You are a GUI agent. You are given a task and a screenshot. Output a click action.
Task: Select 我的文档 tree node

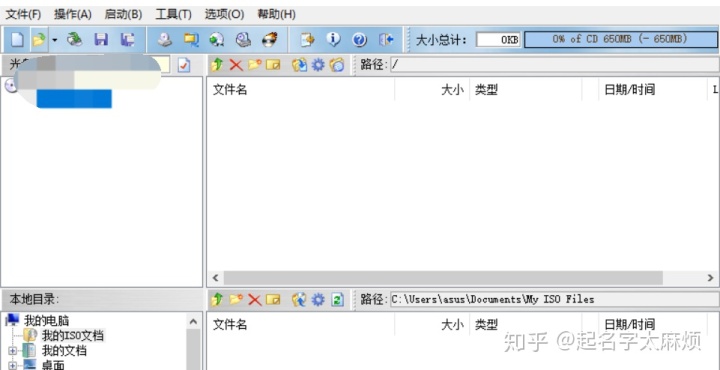(x=64, y=351)
